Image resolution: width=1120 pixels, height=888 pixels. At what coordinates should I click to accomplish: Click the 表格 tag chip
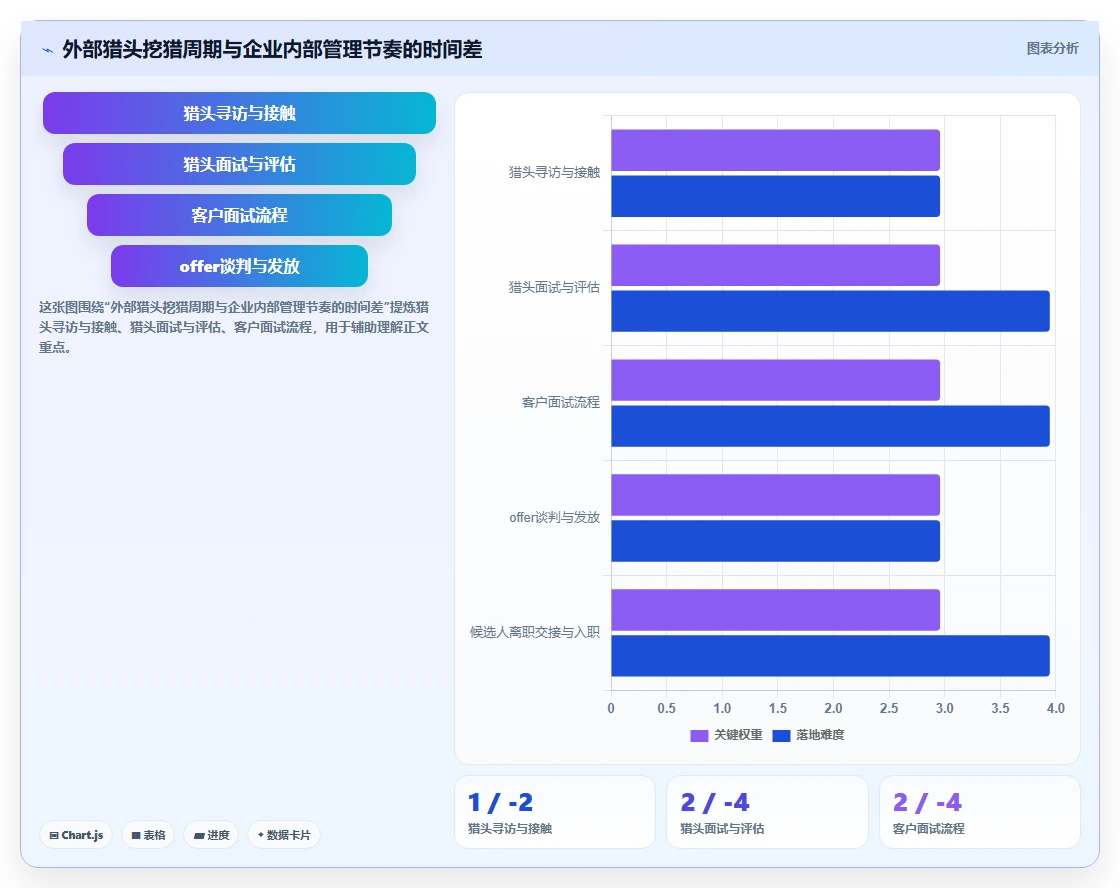tap(149, 834)
